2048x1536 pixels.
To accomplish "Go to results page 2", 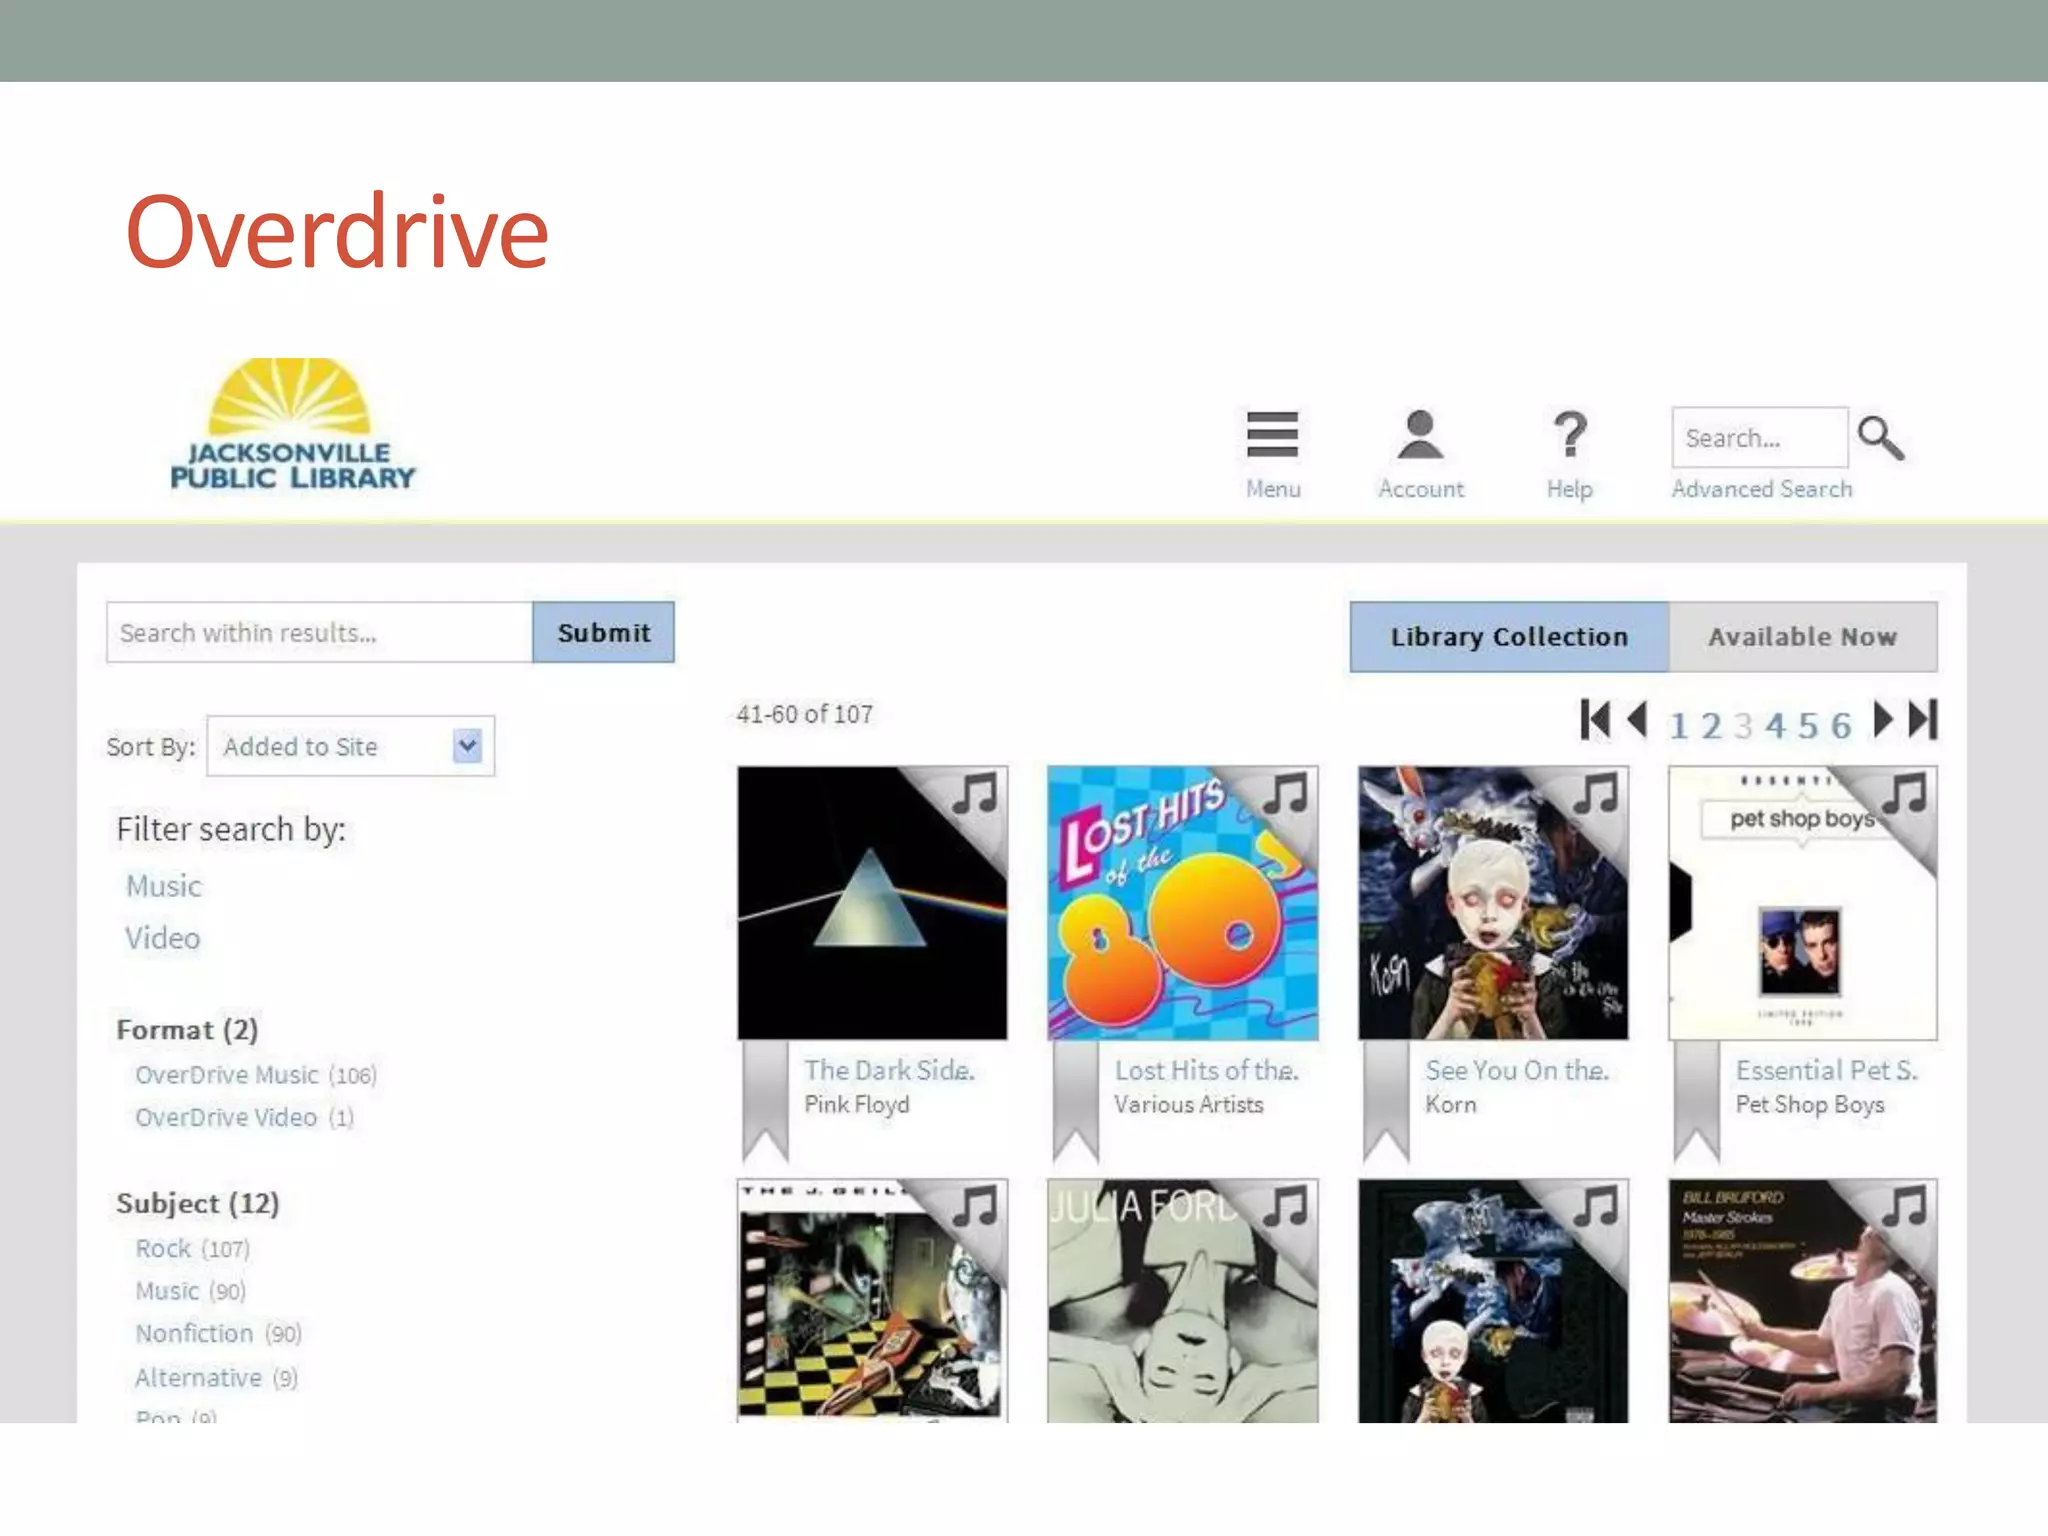I will coord(1712,725).
